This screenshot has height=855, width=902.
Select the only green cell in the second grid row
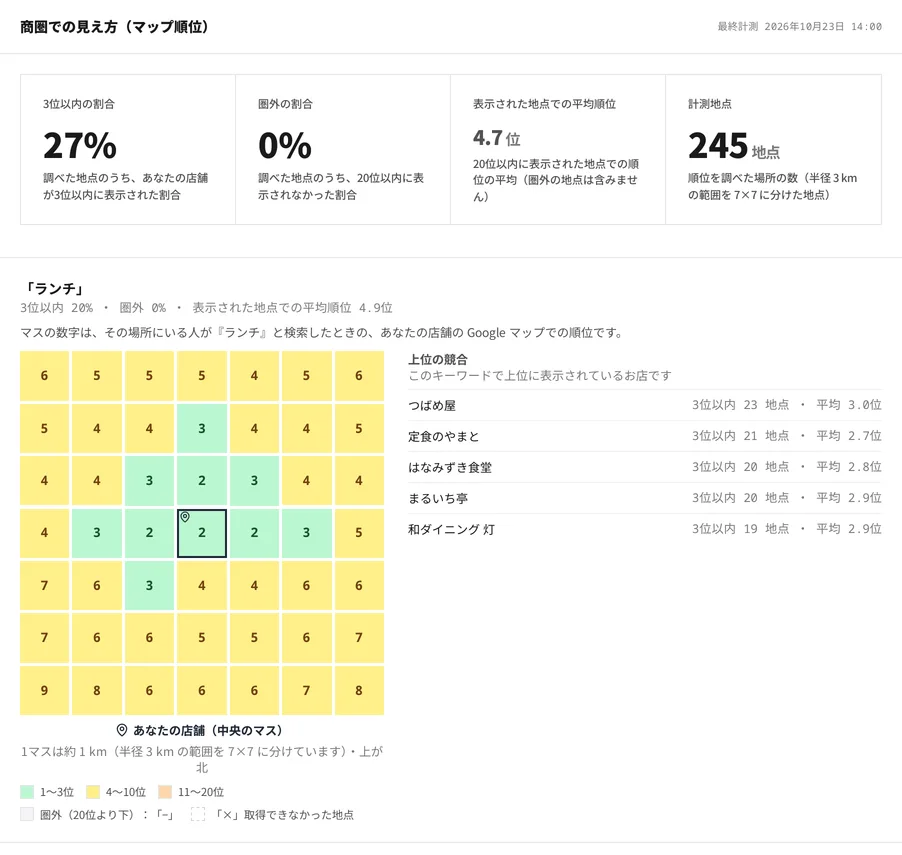pyautogui.click(x=202, y=428)
